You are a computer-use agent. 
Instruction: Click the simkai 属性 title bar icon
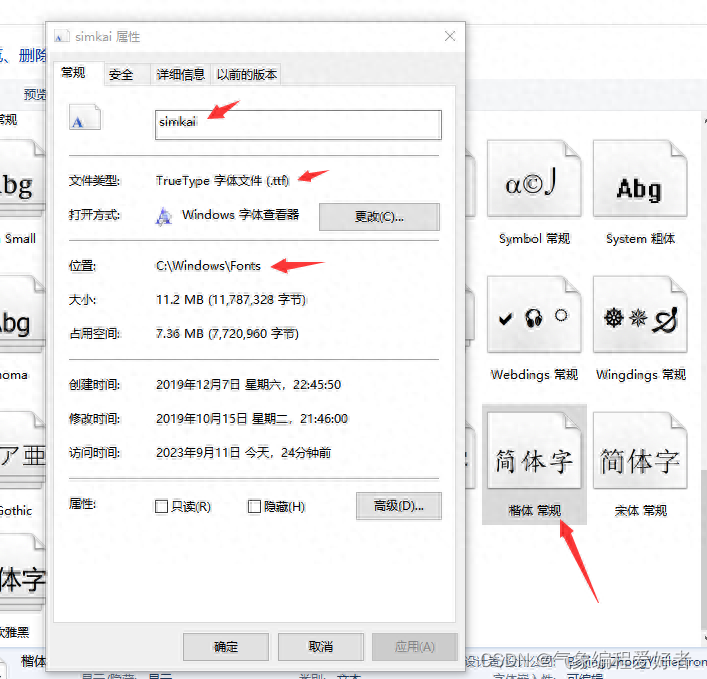62,36
